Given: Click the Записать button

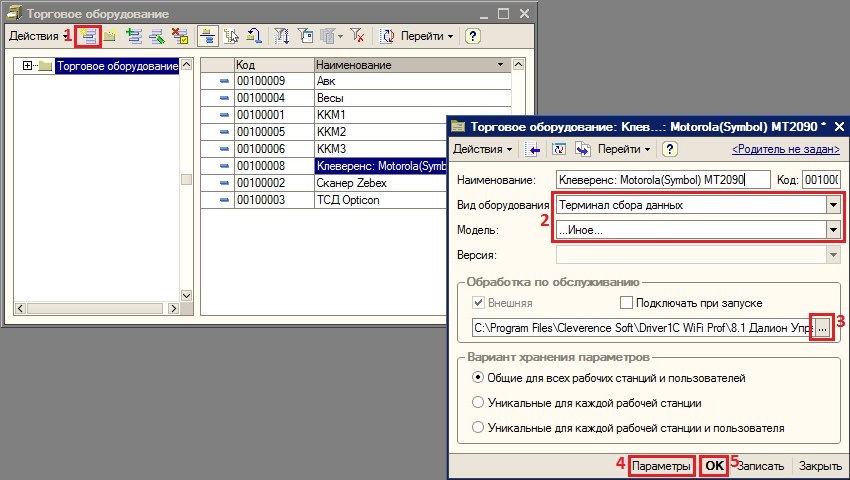Looking at the screenshot, I should pyautogui.click(x=760, y=466).
